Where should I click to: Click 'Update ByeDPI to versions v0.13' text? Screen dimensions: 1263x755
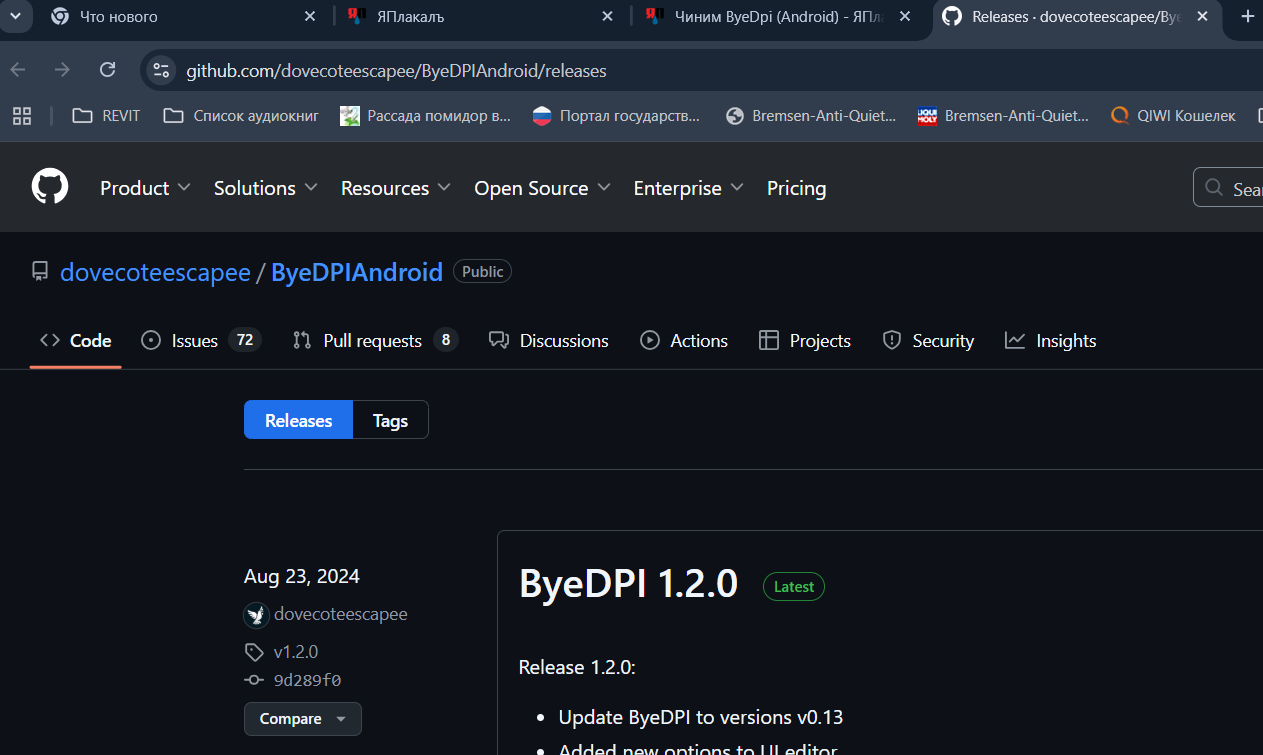[701, 717]
